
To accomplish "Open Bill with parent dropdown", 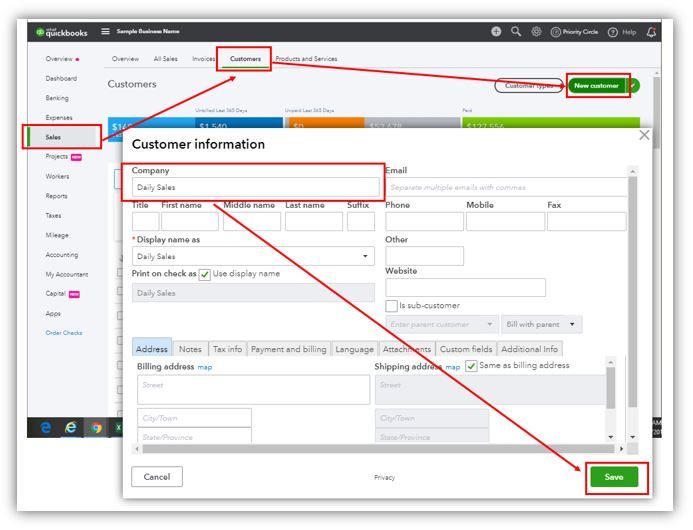I will click(x=541, y=324).
